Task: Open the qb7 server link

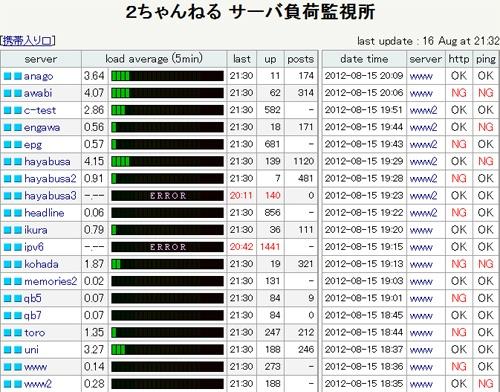Action: click(x=33, y=316)
